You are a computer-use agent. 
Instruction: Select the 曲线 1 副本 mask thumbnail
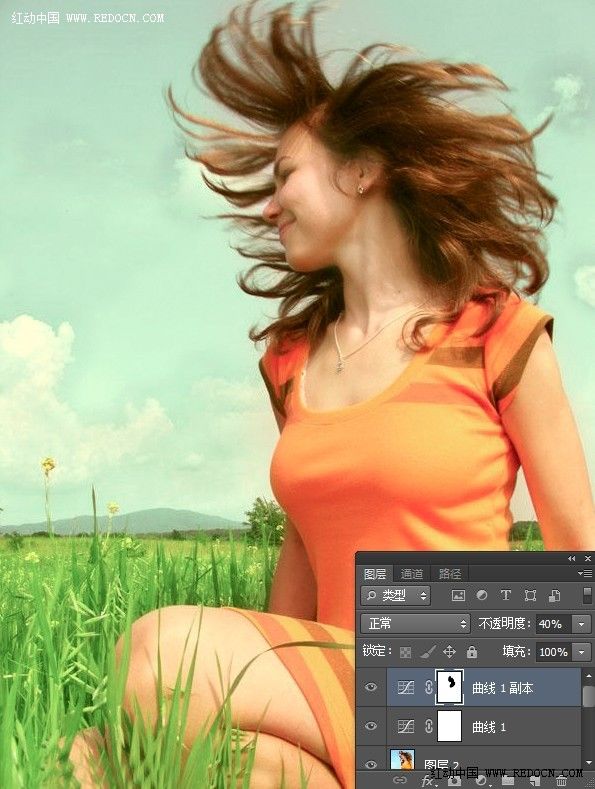[x=450, y=687]
